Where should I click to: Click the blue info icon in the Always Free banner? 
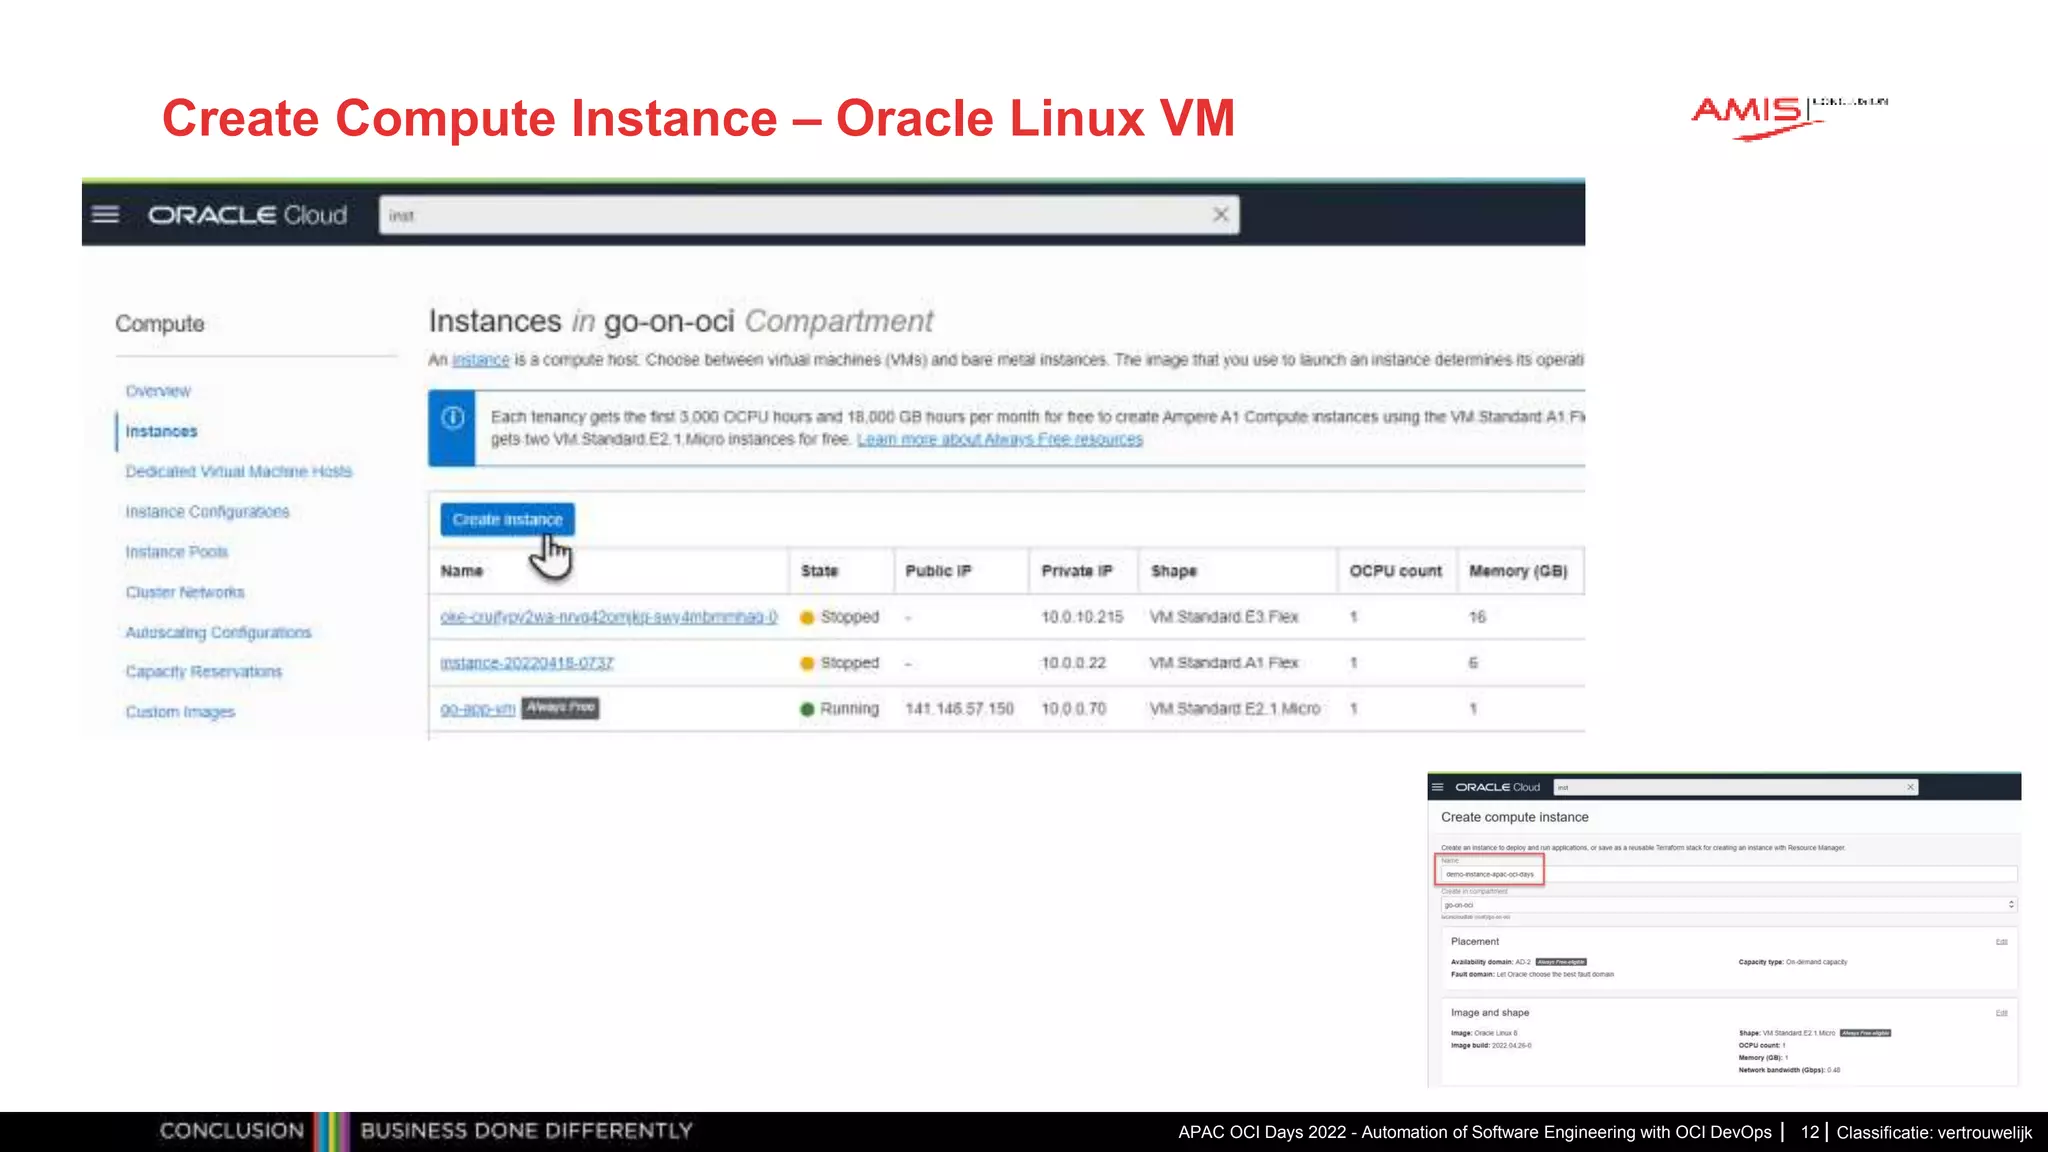click(453, 418)
